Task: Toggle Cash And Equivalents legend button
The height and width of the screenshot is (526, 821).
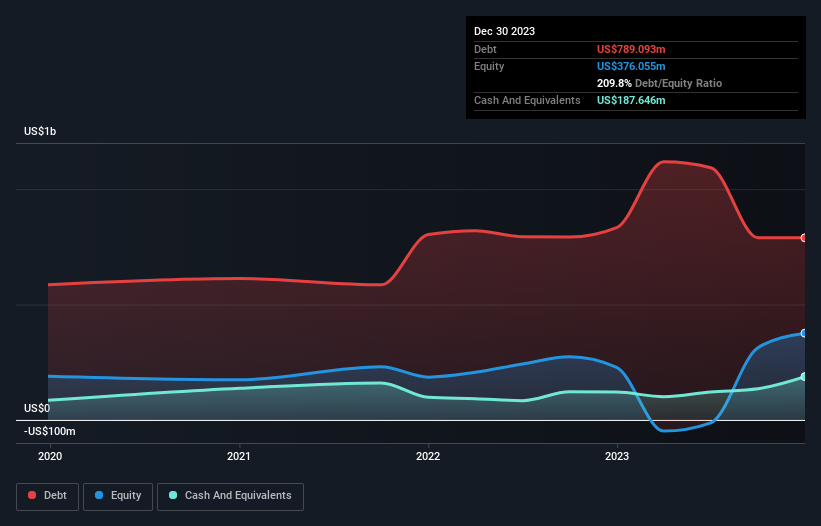Action: coord(230,496)
